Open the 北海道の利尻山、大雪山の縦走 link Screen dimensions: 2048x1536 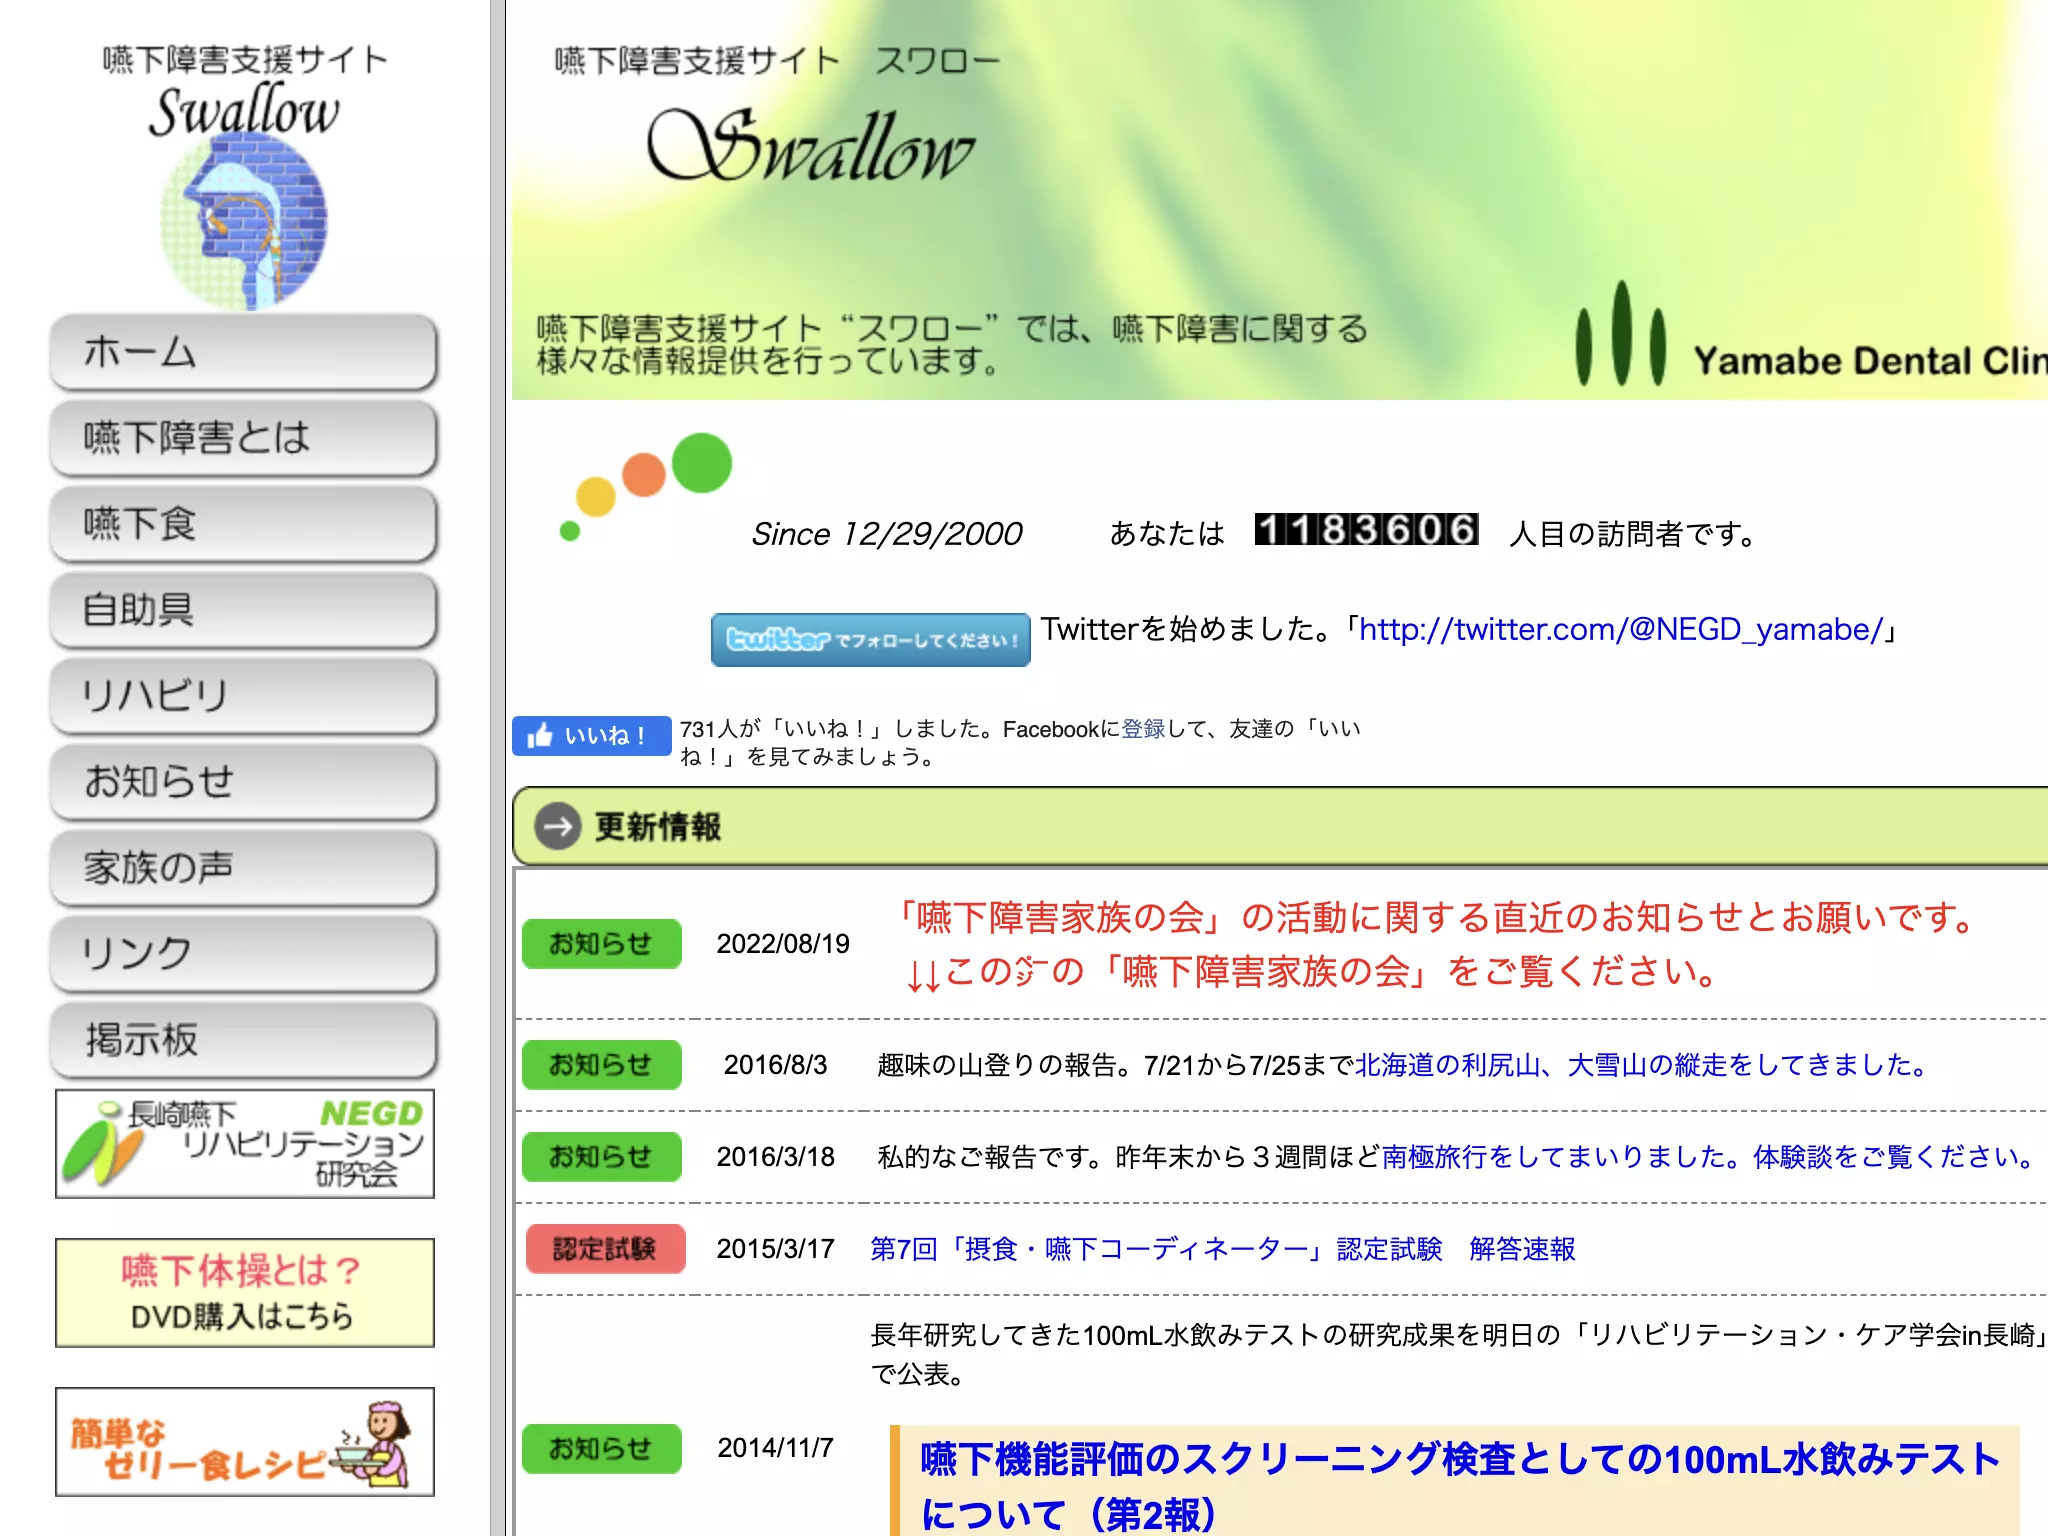coord(1640,1065)
